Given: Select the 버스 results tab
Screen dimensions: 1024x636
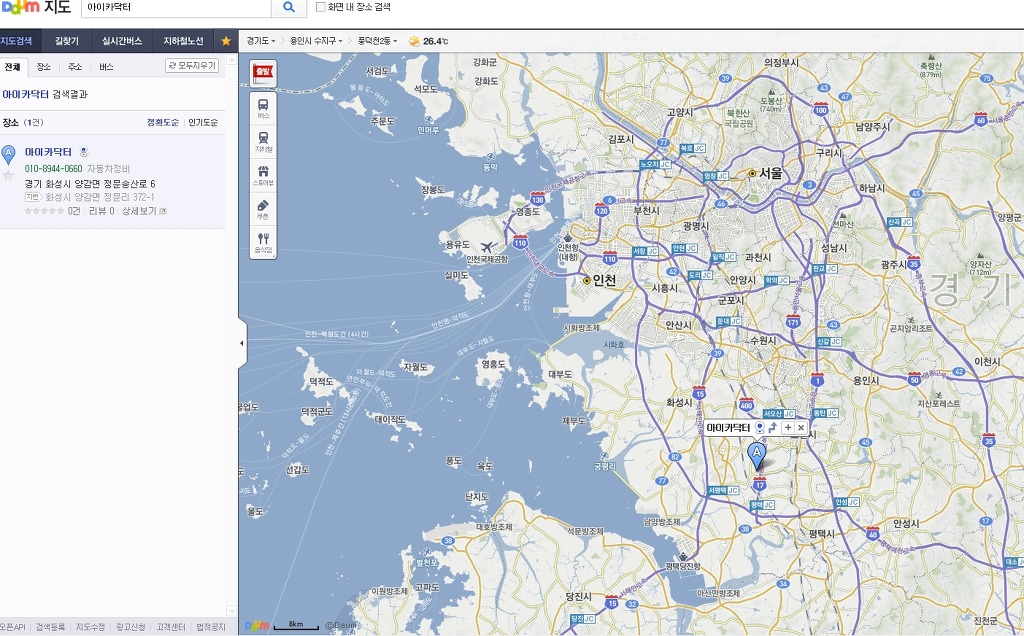Looking at the screenshot, I should coord(106,67).
